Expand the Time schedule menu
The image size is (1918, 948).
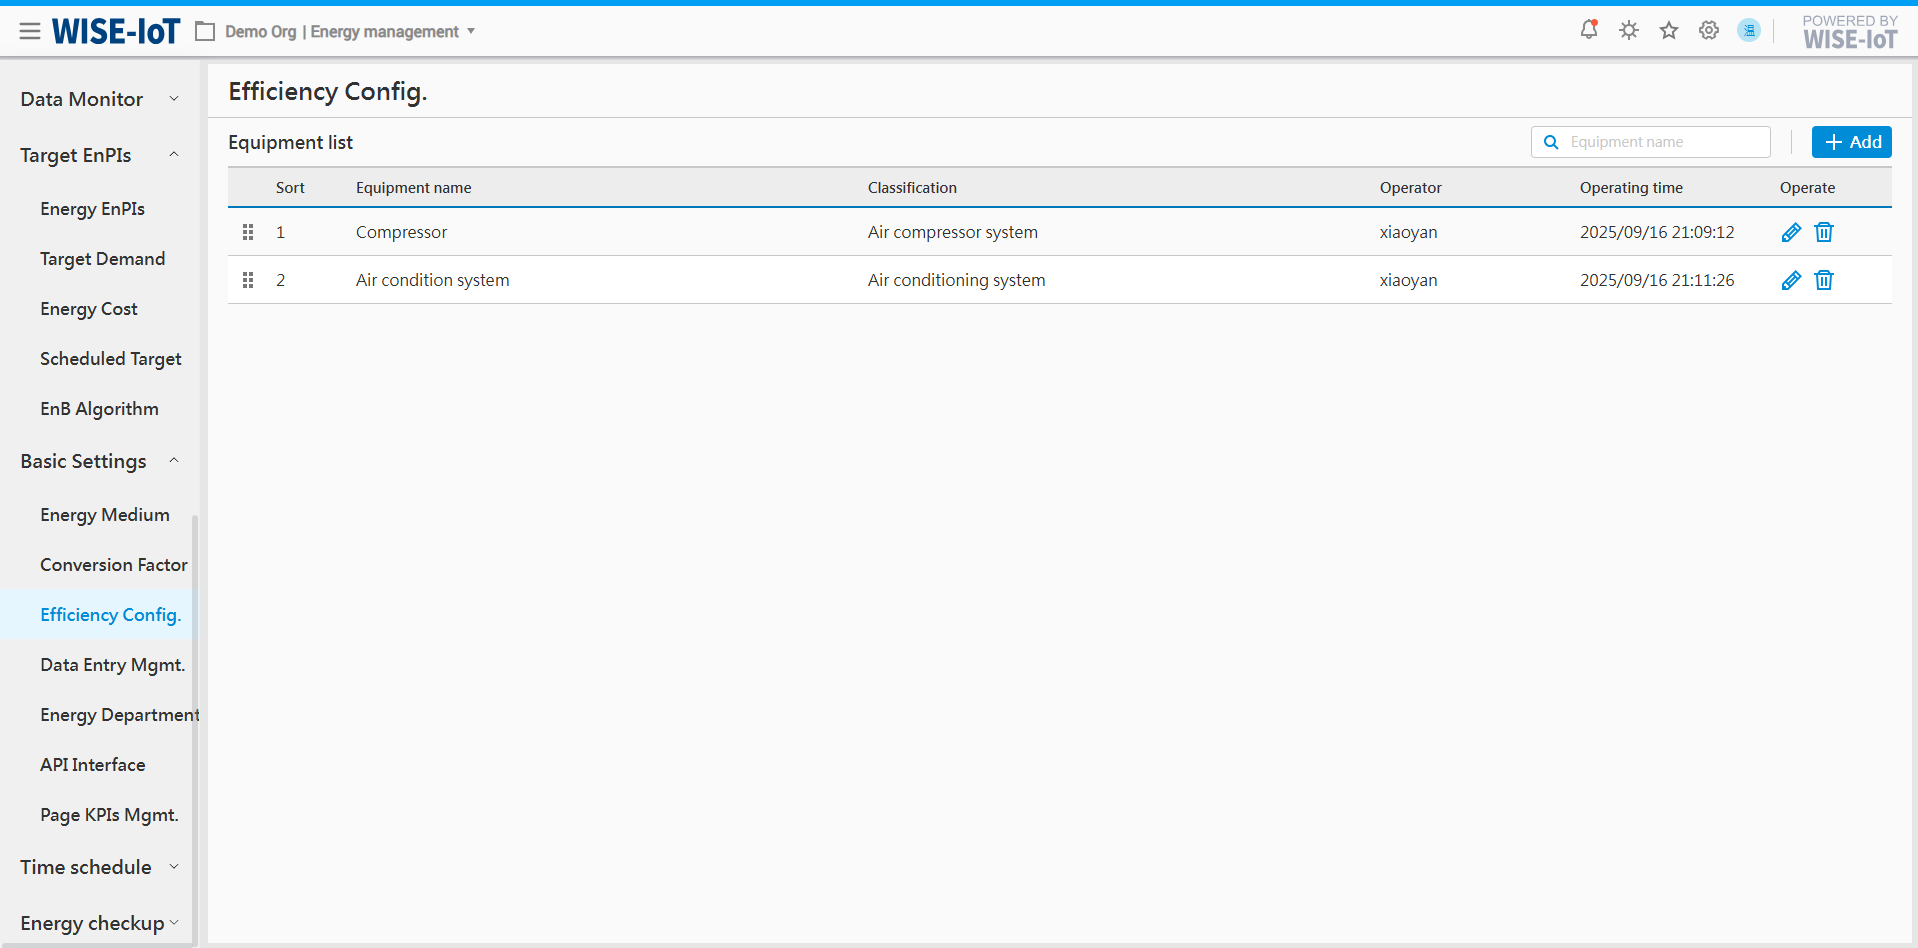coord(98,867)
